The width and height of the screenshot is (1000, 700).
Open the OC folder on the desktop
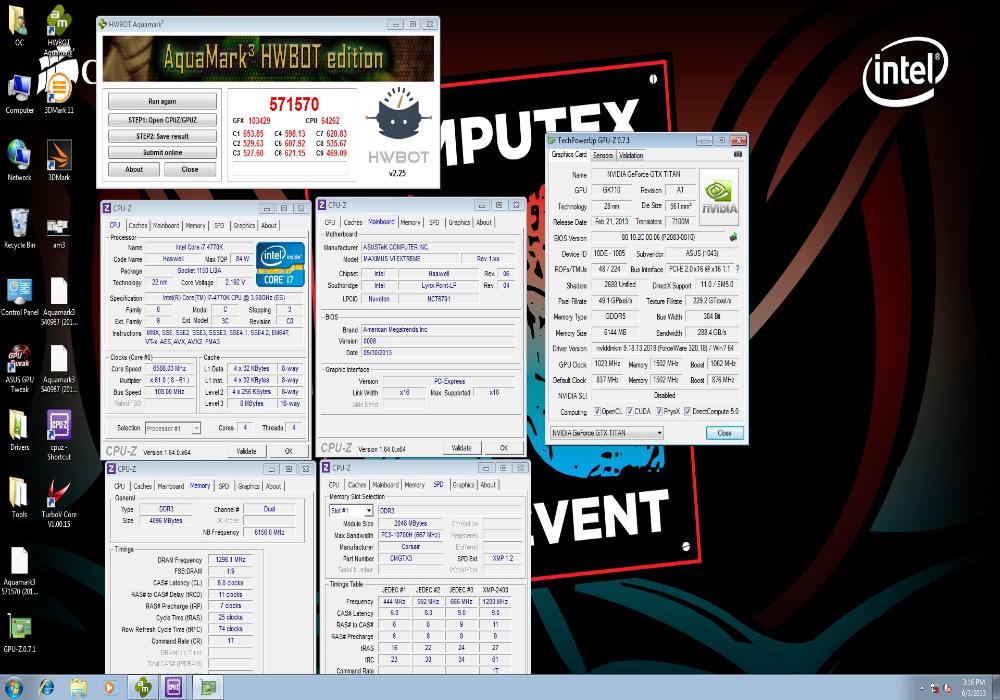pos(18,26)
